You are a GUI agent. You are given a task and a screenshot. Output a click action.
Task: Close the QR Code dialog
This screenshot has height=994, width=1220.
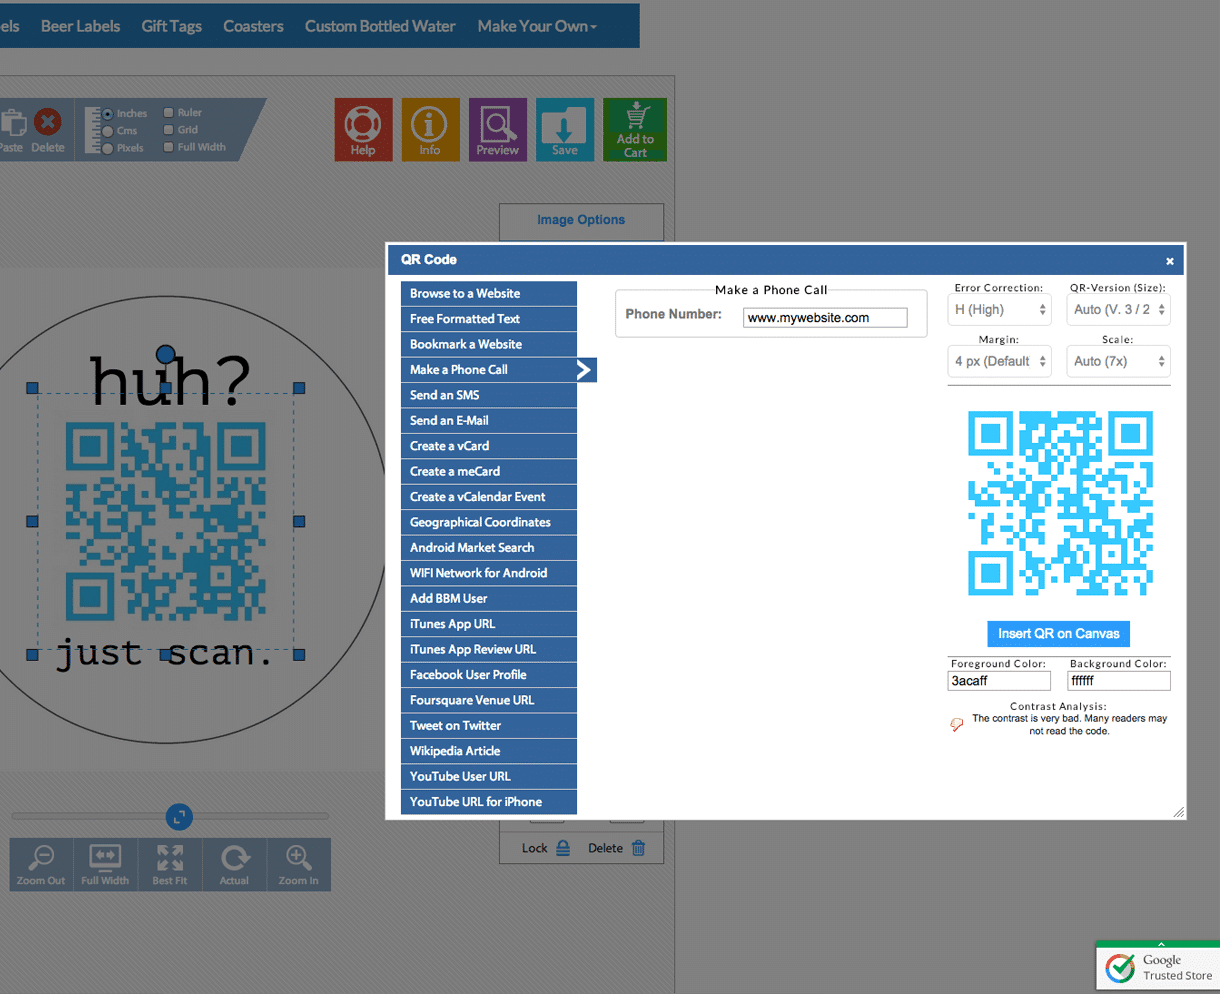[x=1170, y=261]
